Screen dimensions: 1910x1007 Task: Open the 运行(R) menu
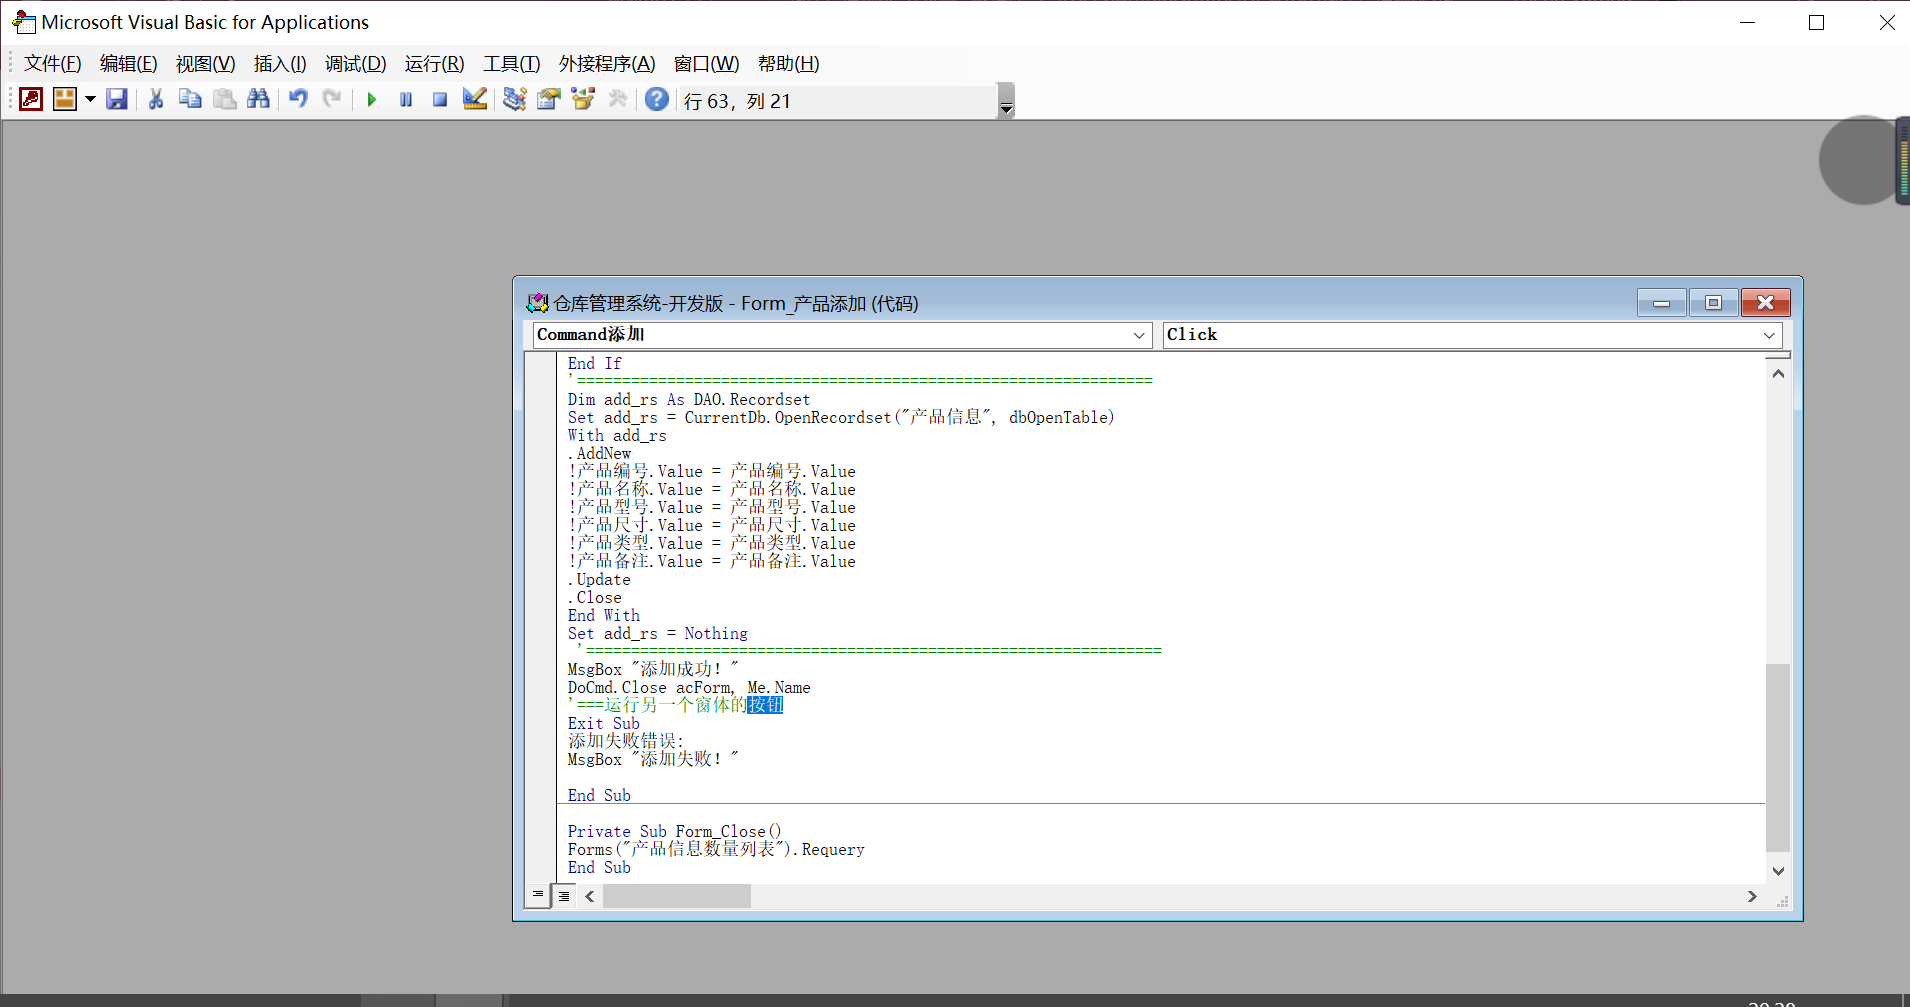click(435, 64)
